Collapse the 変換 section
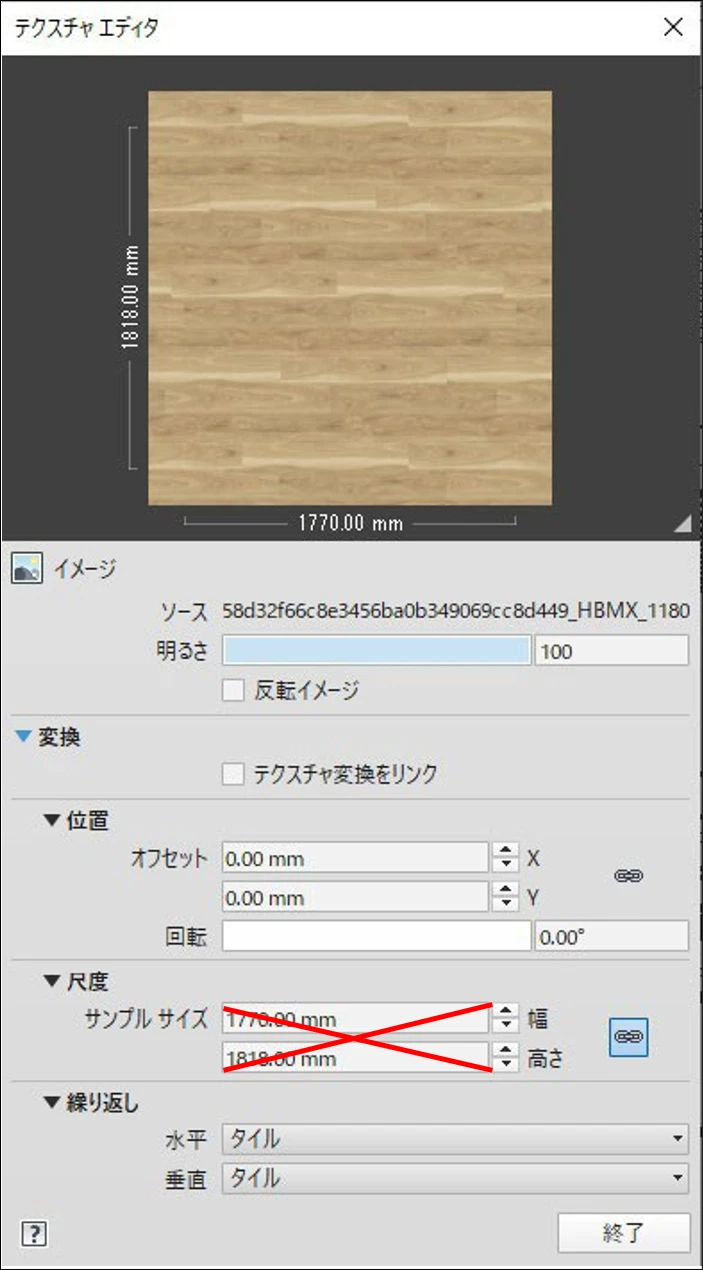Viewport: 703px width, 1270px height. pos(24,738)
